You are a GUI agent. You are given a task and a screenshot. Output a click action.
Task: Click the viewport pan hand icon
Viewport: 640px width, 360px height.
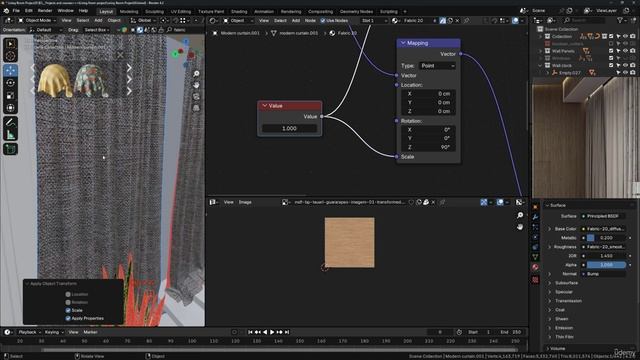coord(196,85)
